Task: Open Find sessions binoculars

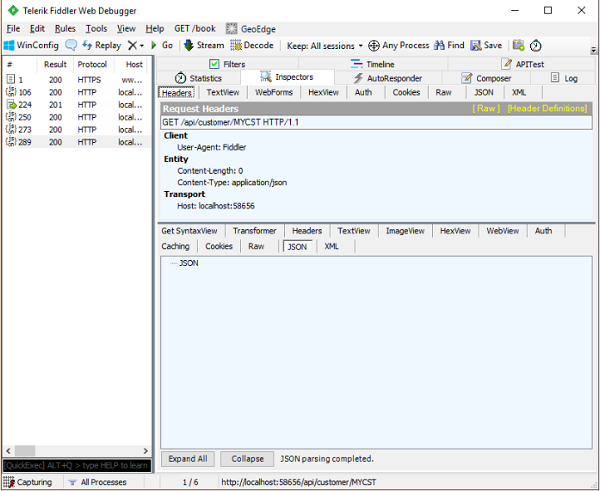Action: pyautogui.click(x=449, y=45)
